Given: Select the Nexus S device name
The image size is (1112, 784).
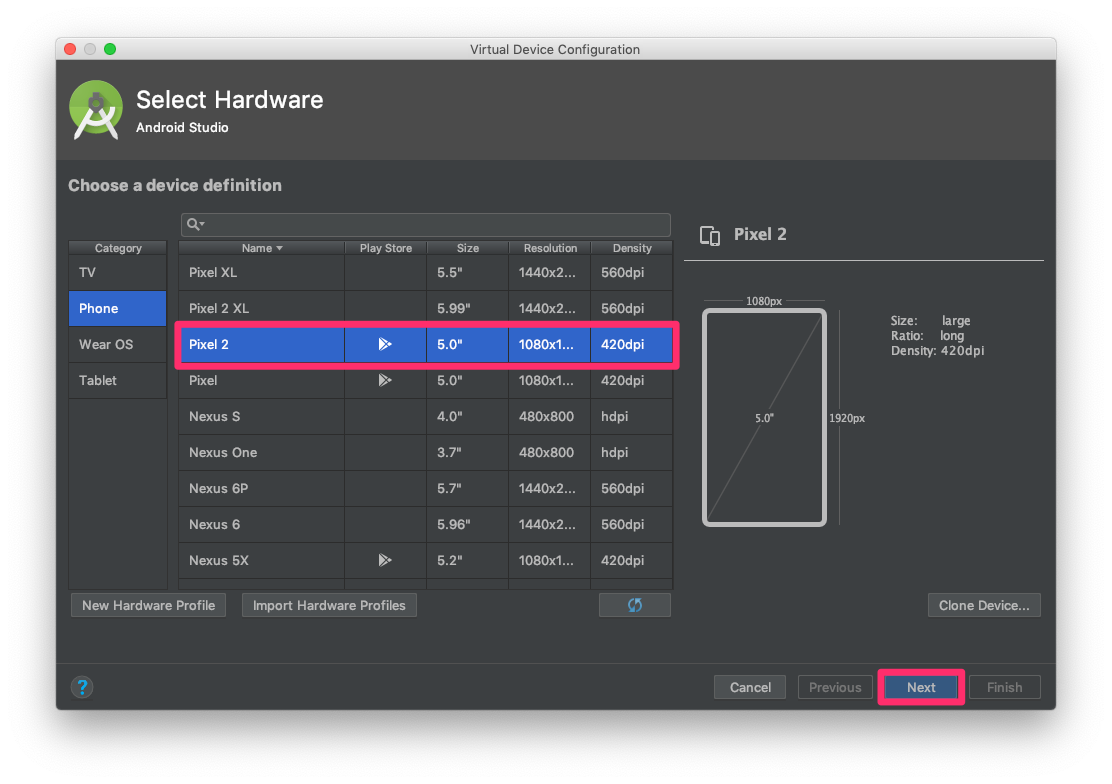Looking at the screenshot, I should click(x=214, y=416).
